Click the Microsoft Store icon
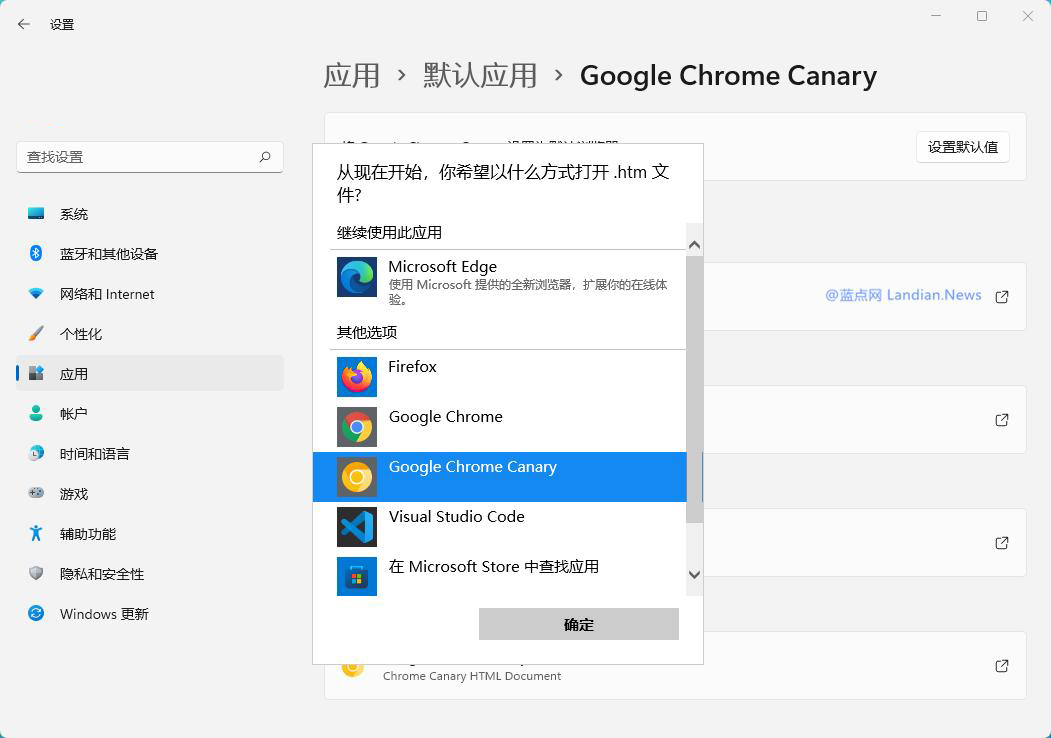1051x738 pixels. point(357,576)
